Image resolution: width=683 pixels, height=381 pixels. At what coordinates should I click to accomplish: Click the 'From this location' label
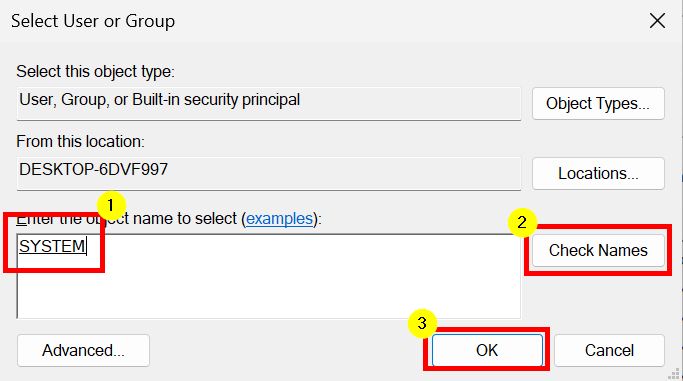pos(80,142)
